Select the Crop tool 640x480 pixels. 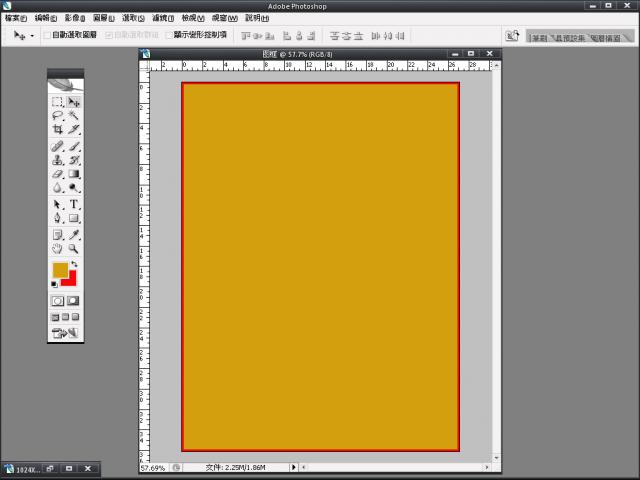tap(58, 130)
